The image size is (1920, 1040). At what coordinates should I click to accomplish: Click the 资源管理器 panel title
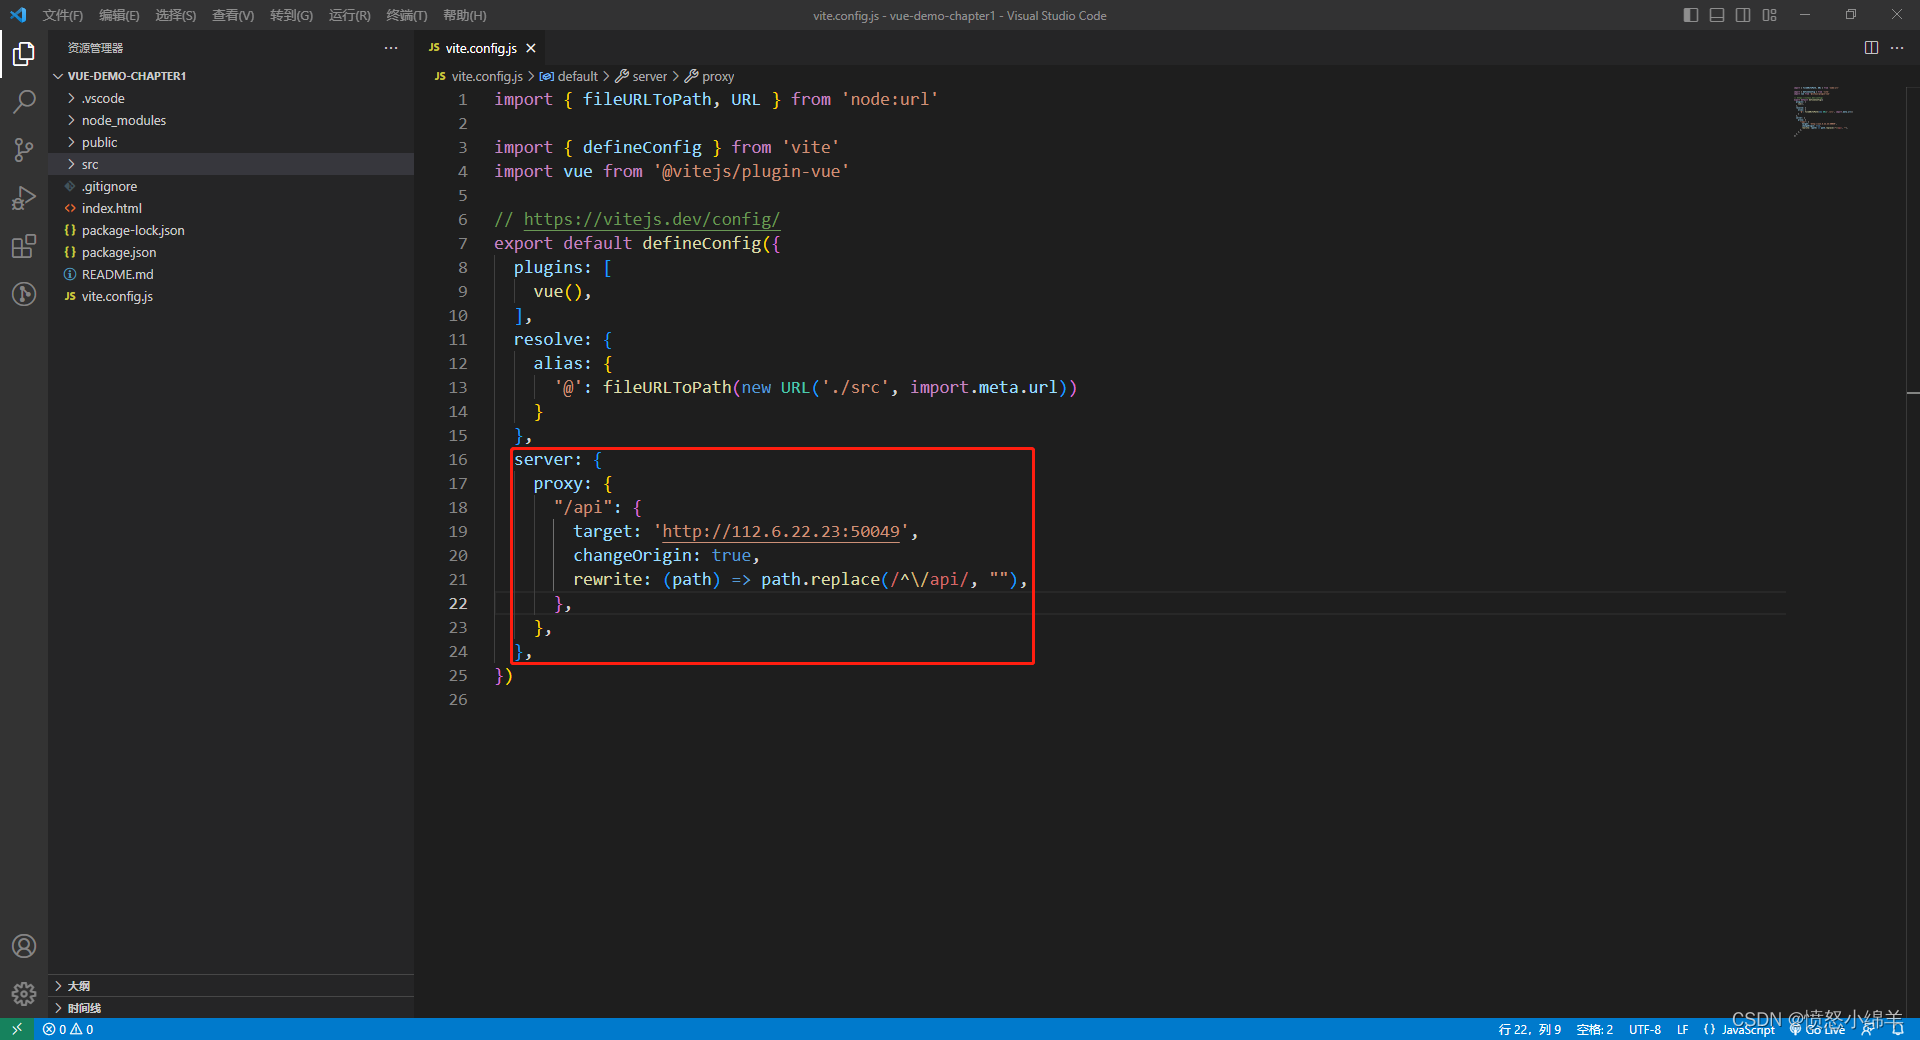(x=95, y=48)
